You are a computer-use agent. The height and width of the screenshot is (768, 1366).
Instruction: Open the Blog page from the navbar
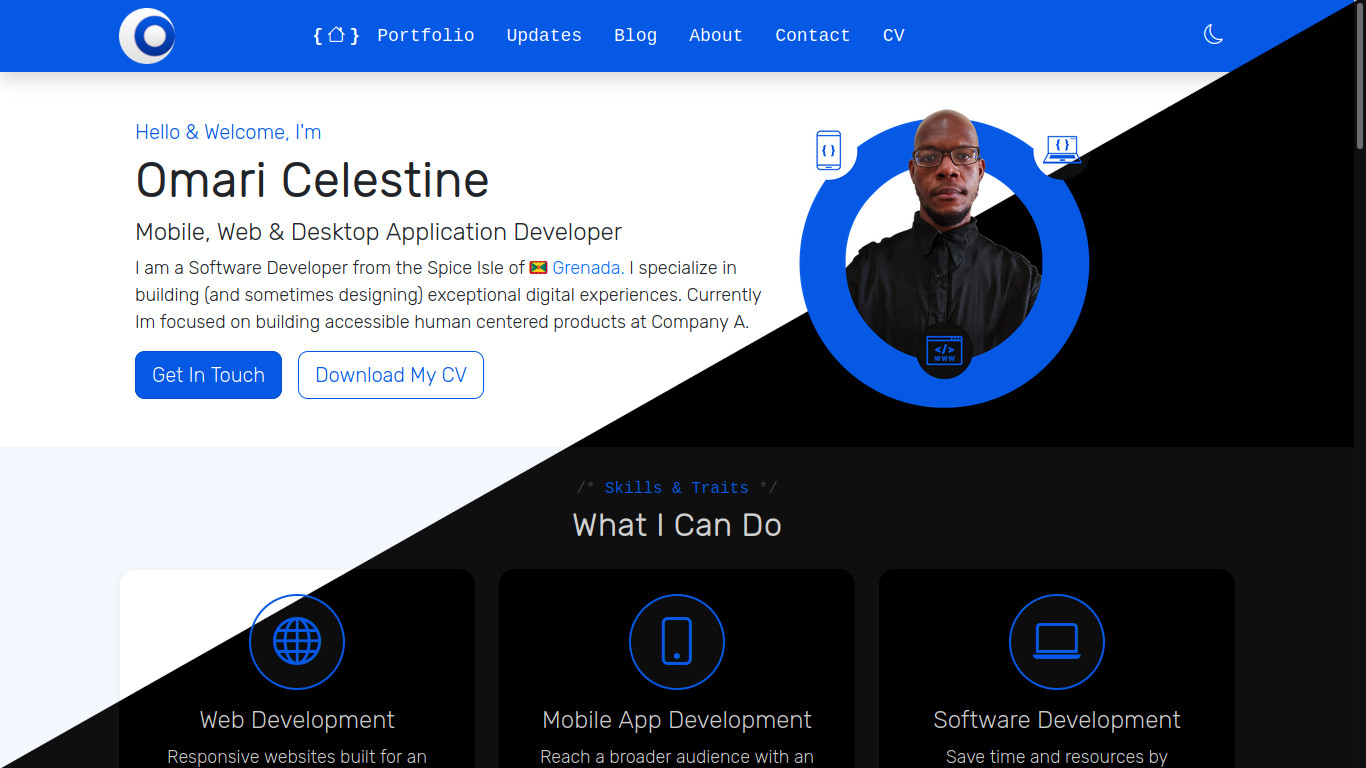tap(635, 35)
